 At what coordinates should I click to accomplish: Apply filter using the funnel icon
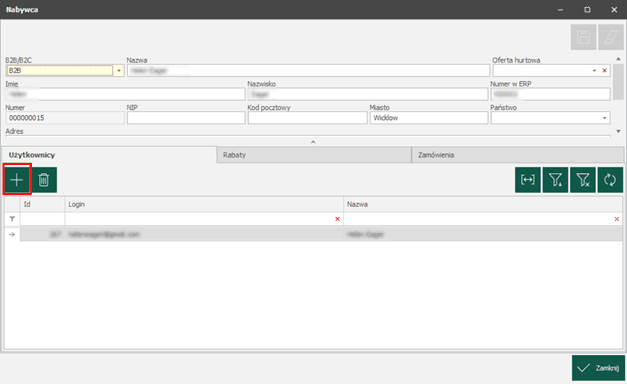coord(555,180)
